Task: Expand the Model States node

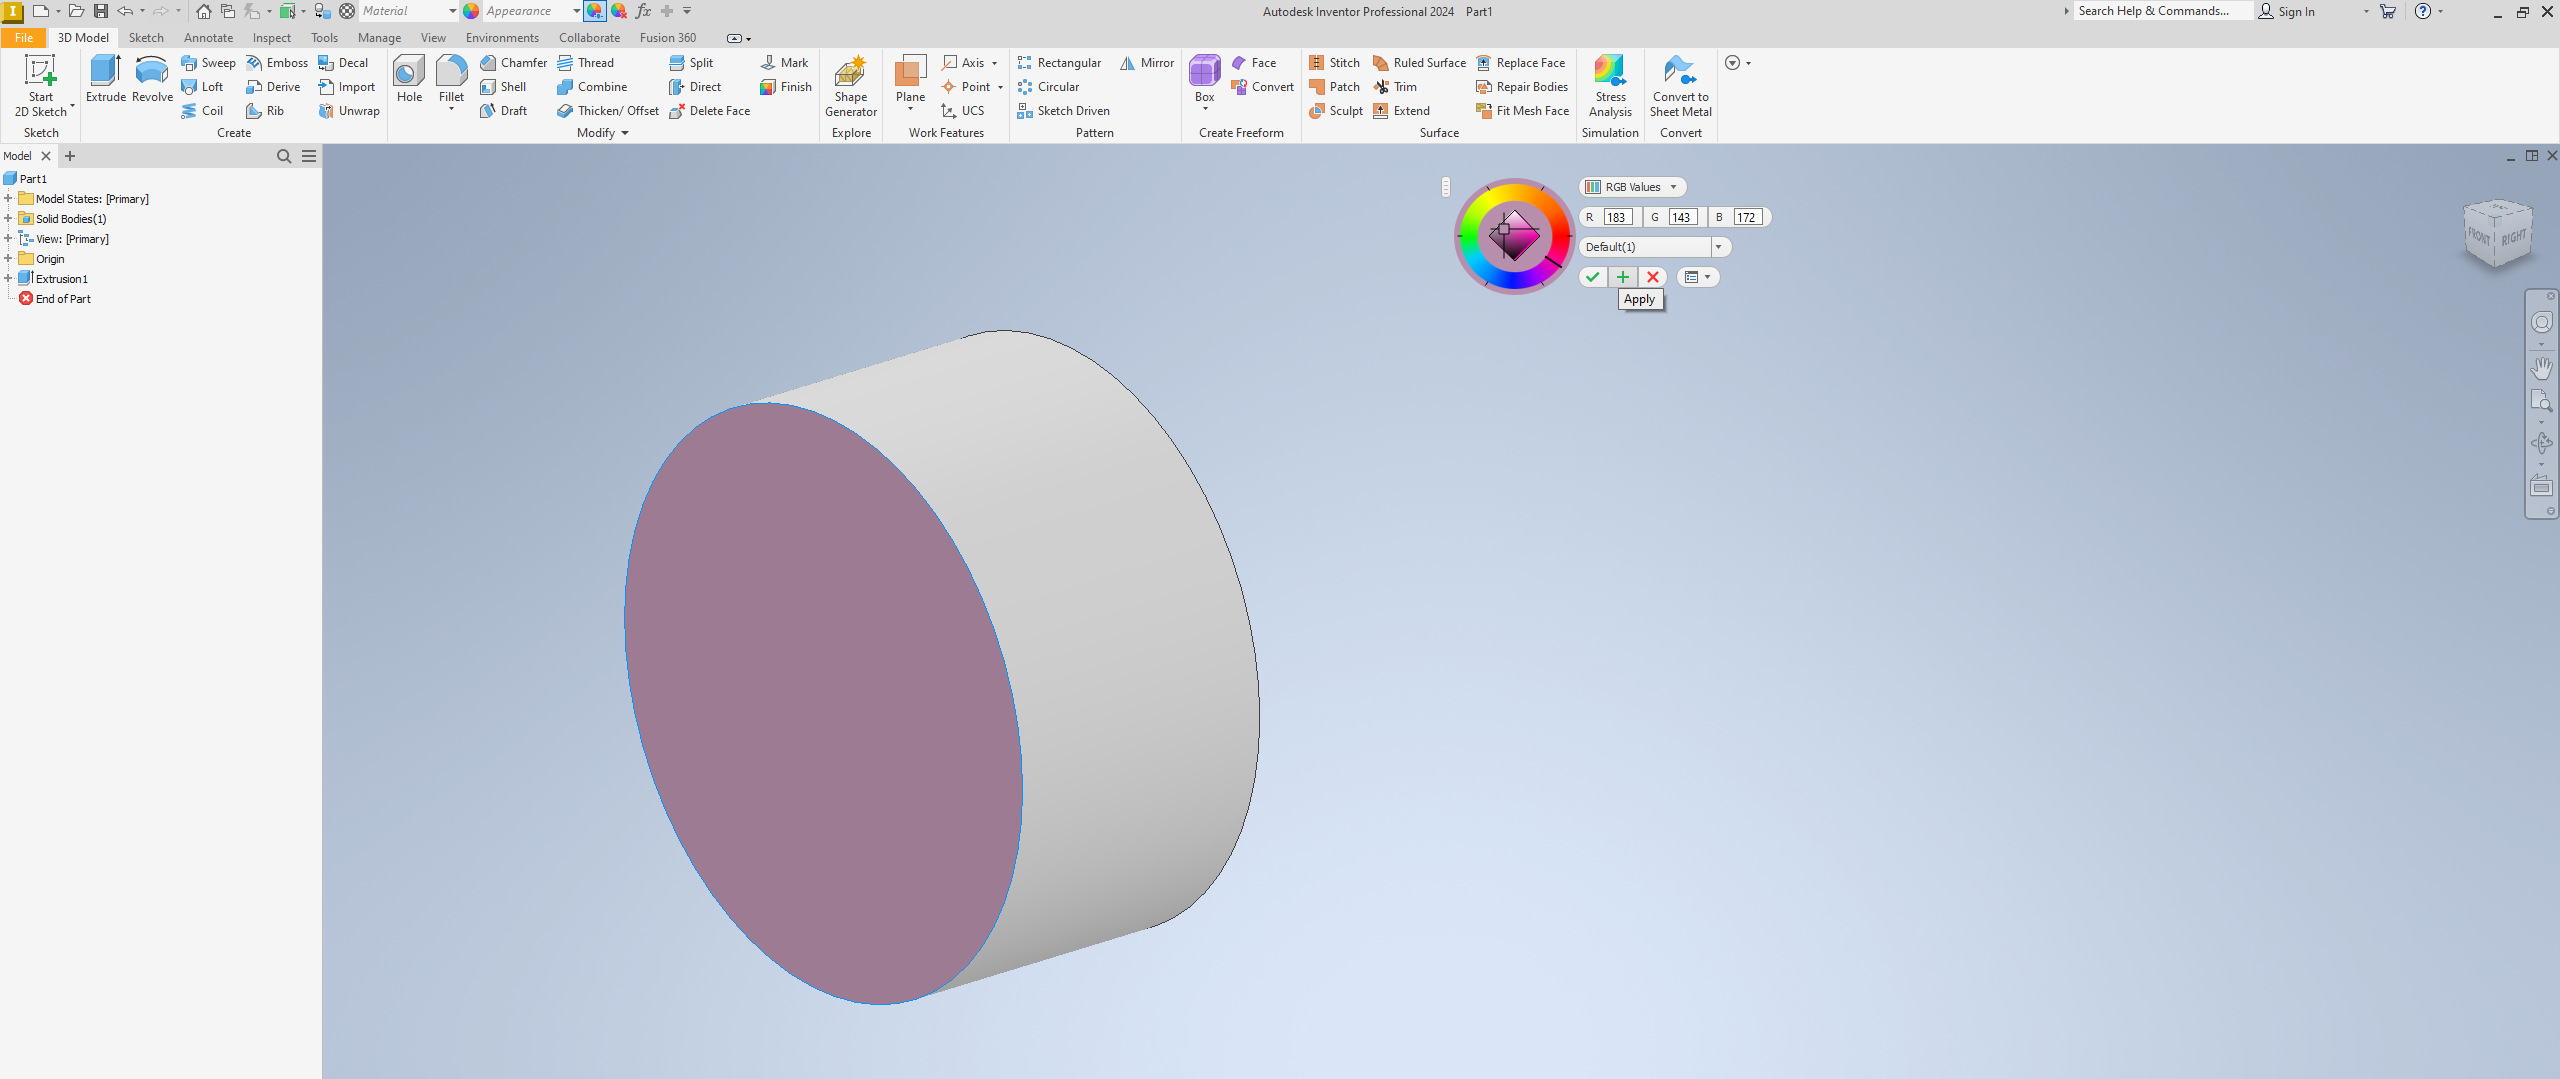Action: [x=8, y=199]
